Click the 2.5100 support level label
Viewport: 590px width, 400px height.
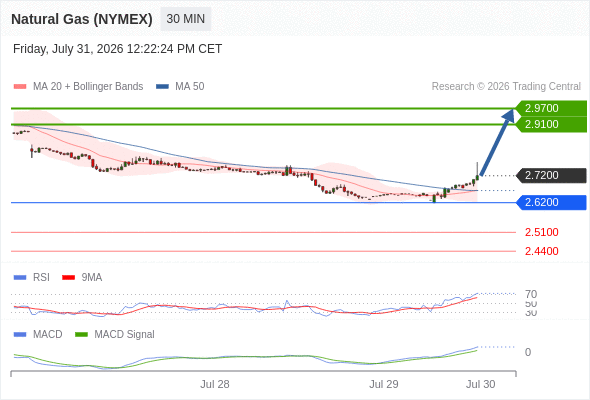click(541, 232)
